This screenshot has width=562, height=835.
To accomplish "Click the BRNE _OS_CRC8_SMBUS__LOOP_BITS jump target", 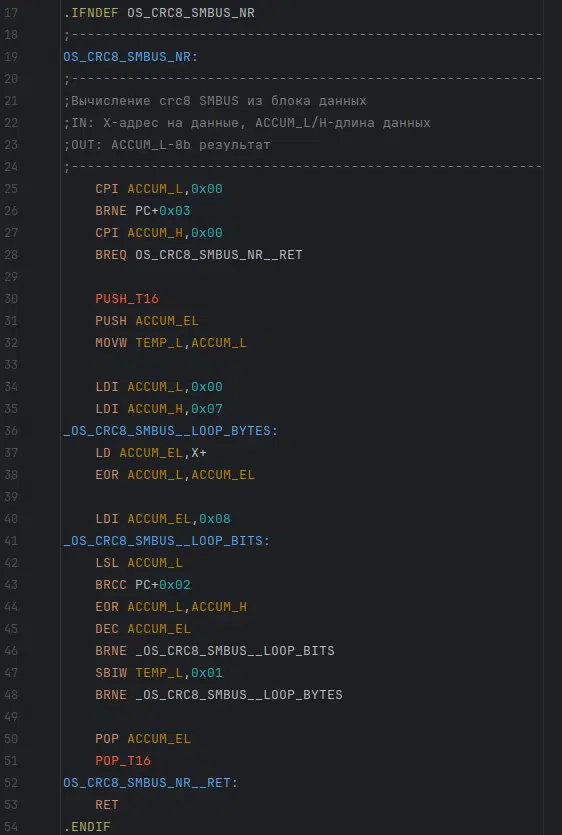I will pos(235,651).
